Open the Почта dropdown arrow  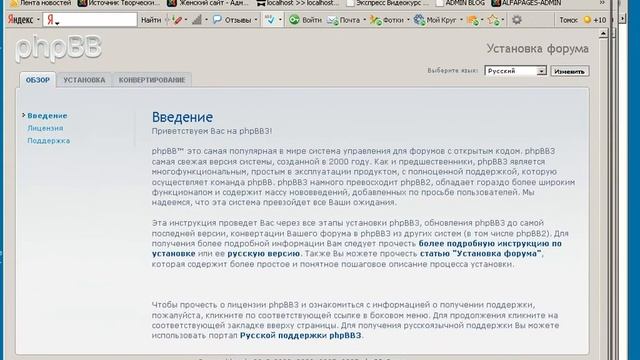(364, 20)
